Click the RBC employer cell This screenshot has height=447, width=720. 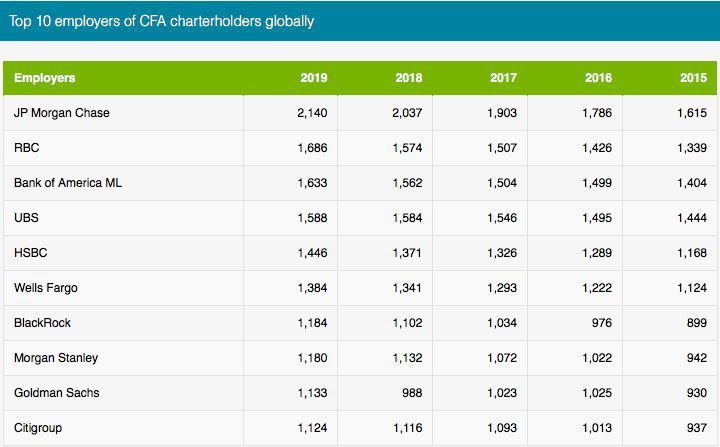[x=27, y=148]
